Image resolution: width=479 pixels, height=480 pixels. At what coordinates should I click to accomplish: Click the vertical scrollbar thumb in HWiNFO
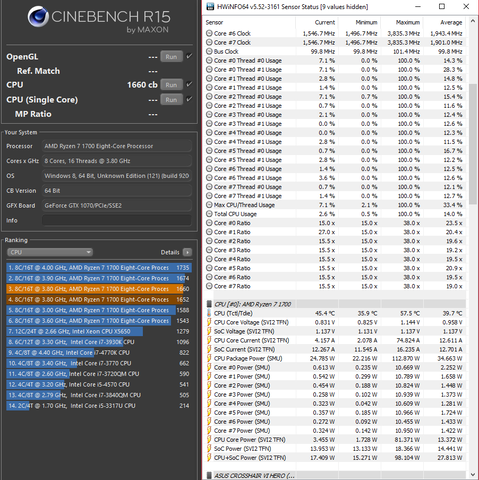point(473,143)
